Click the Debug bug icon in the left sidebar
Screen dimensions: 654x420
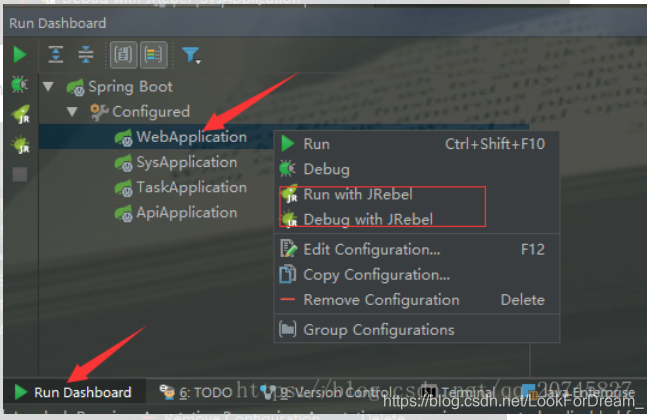[20, 85]
